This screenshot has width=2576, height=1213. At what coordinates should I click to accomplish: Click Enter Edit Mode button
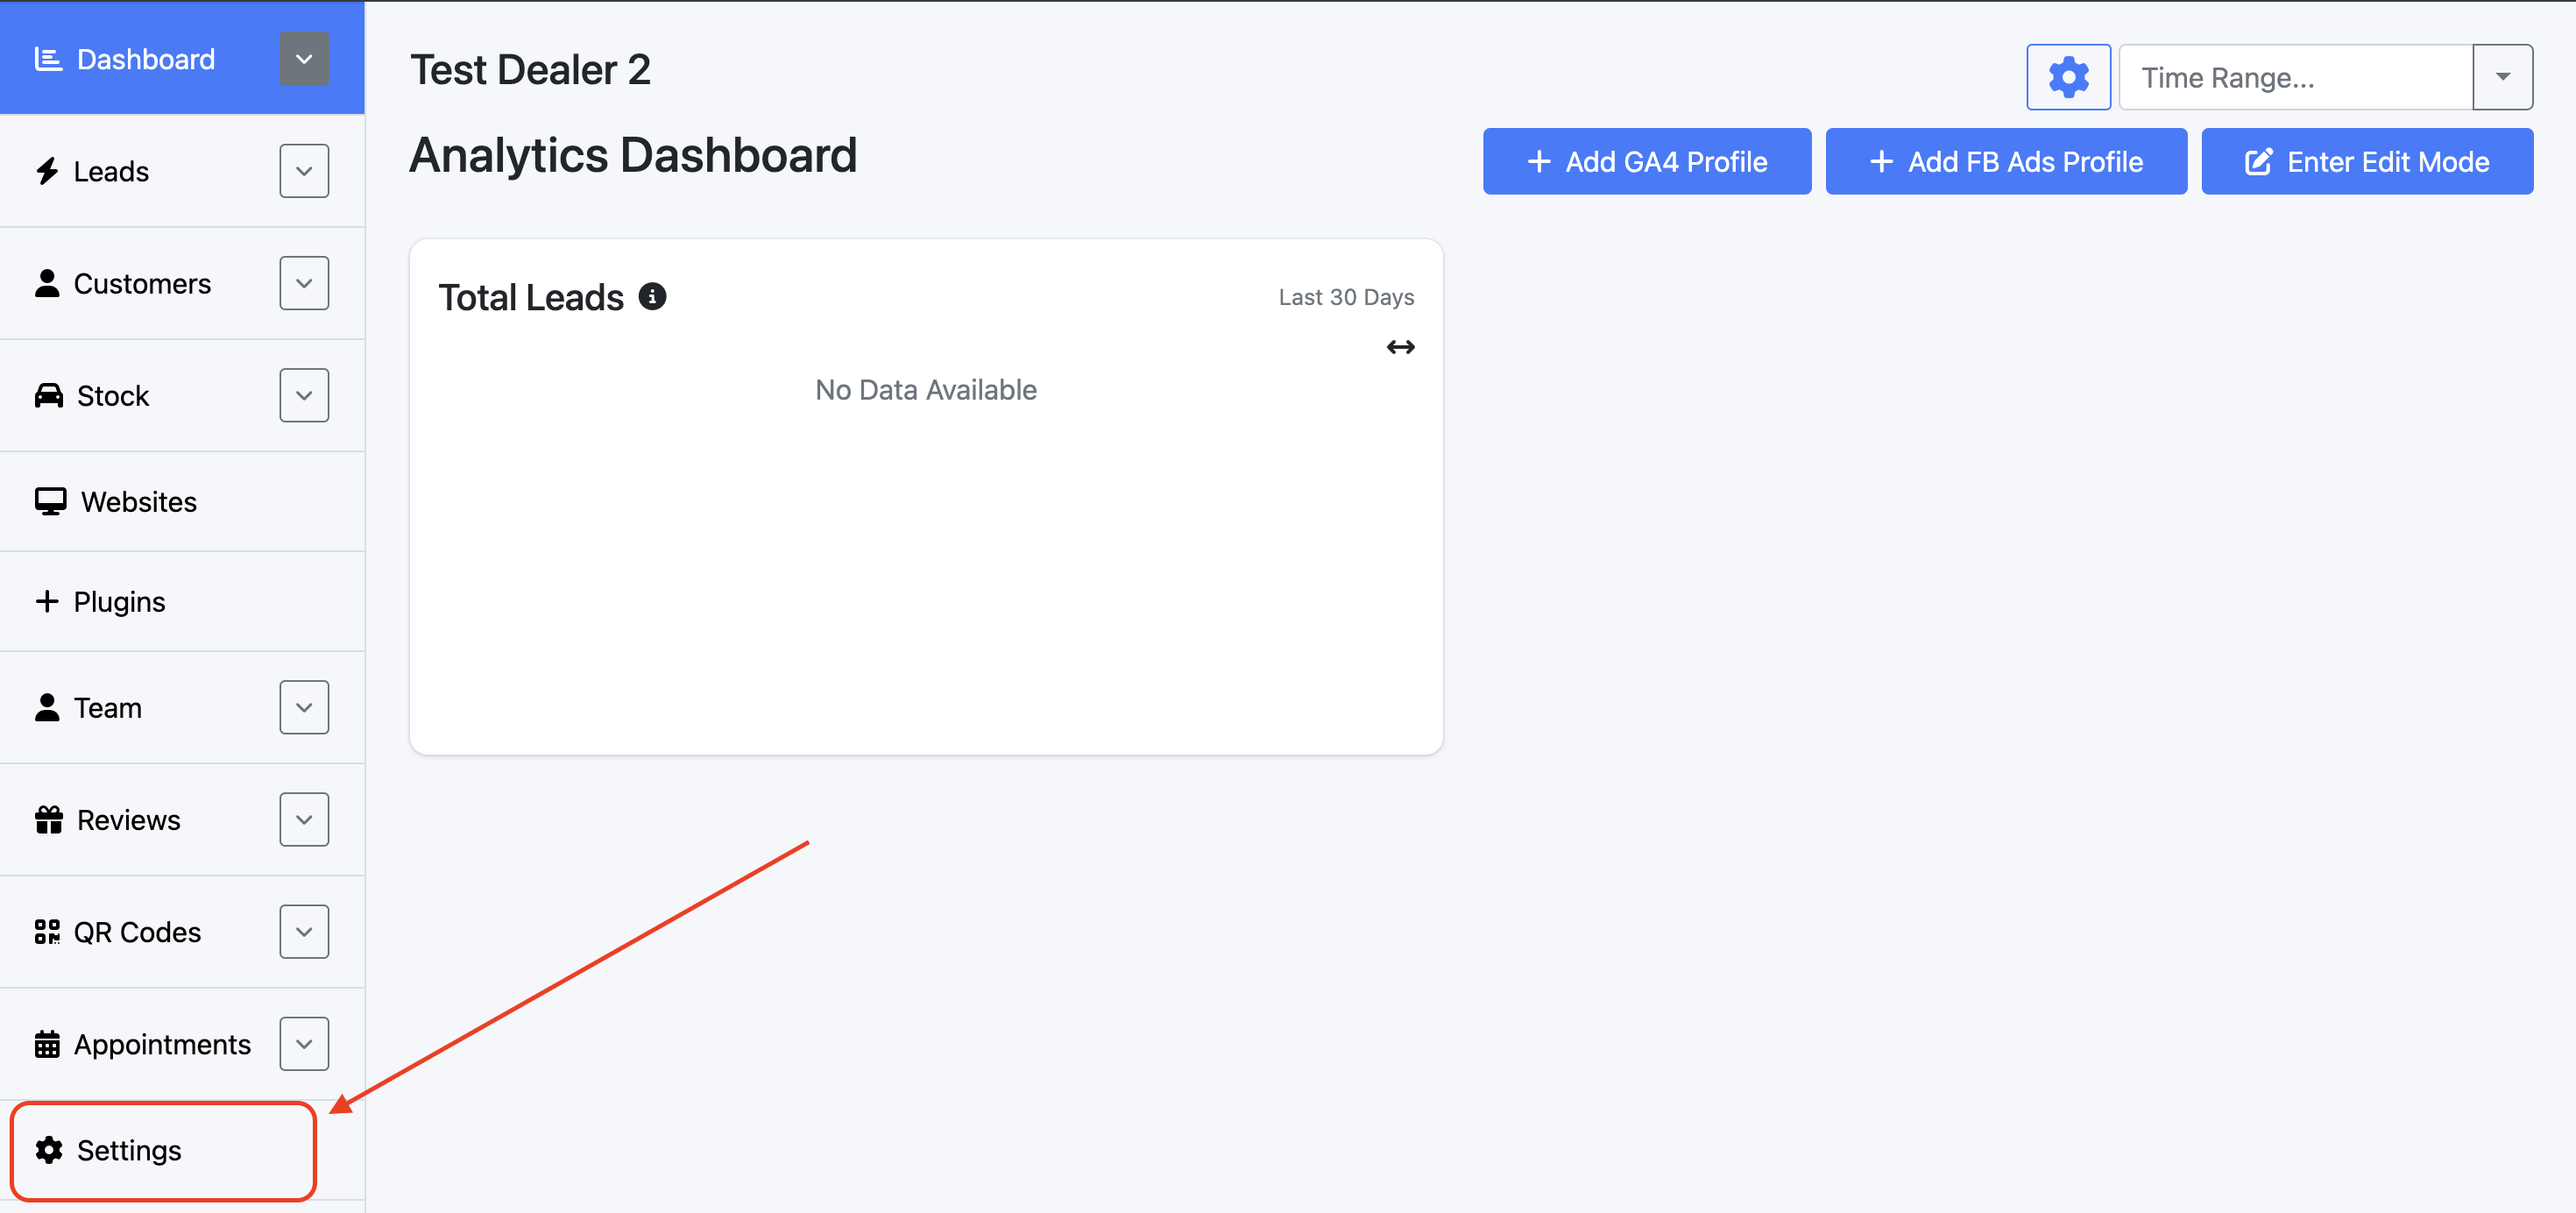(x=2366, y=161)
